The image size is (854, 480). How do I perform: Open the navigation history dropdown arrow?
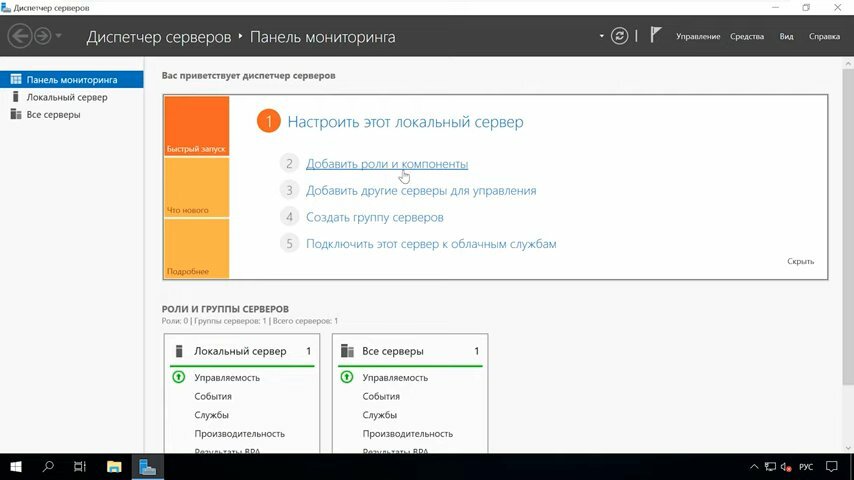(58, 37)
